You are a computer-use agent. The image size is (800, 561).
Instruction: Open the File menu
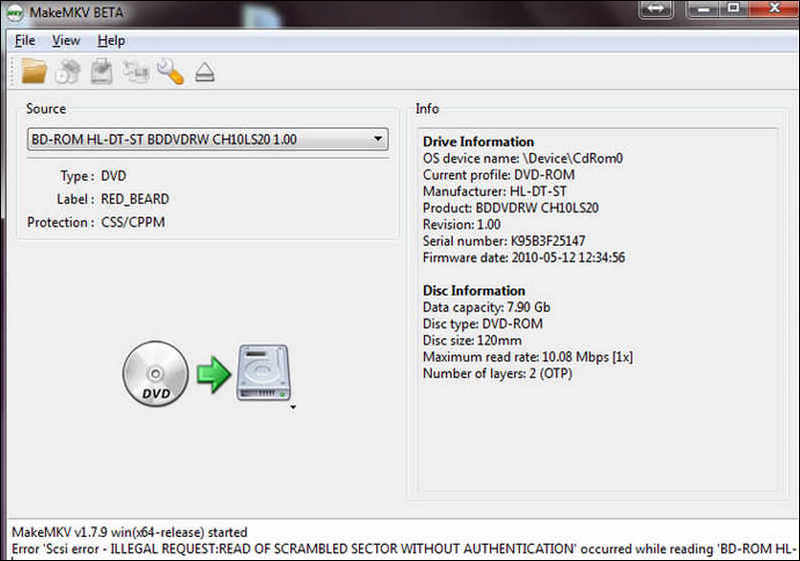(x=25, y=40)
